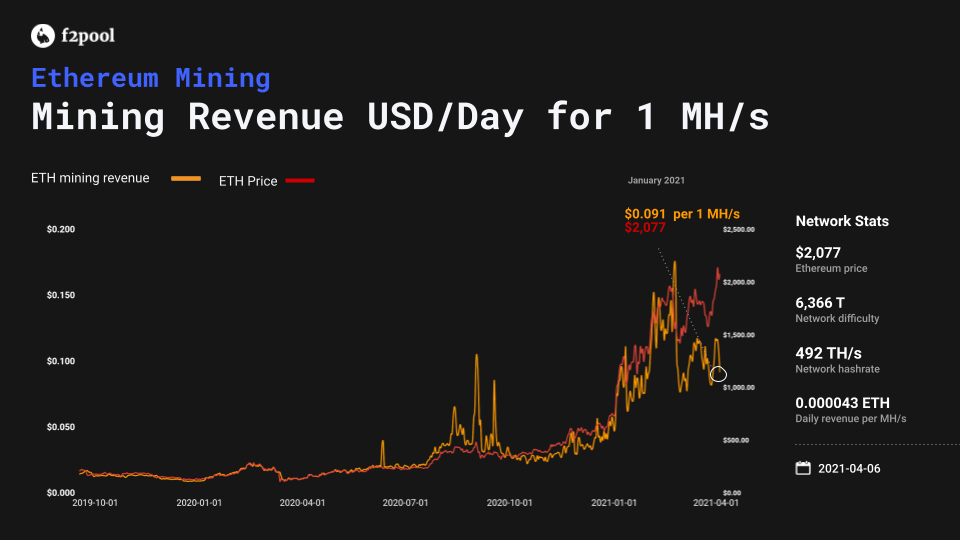Click the '$1,500.00' right axis label
Screen dimensions: 960x540
click(x=739, y=335)
